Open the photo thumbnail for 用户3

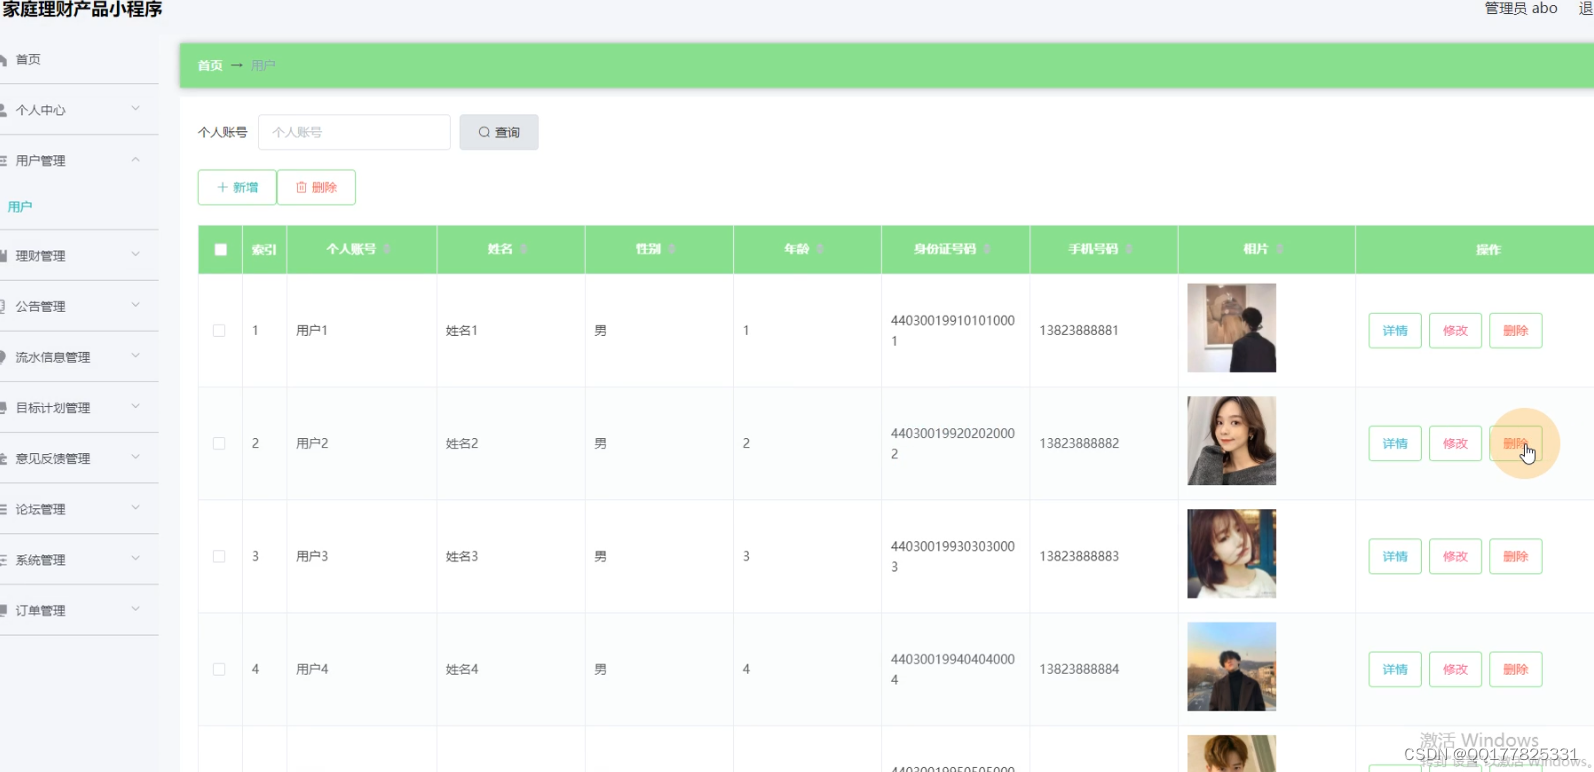[x=1231, y=554]
